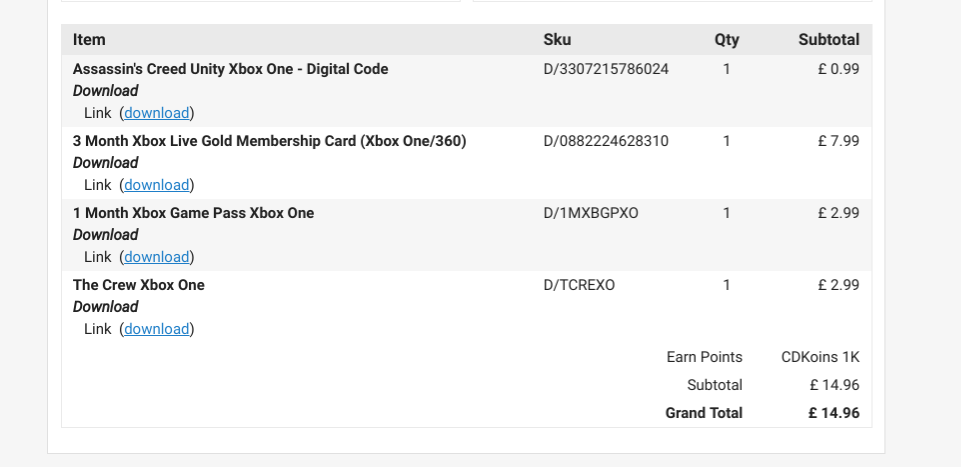Select the D/TCREXO SKU text
Image resolution: width=961 pixels, height=467 pixels.
click(x=579, y=285)
